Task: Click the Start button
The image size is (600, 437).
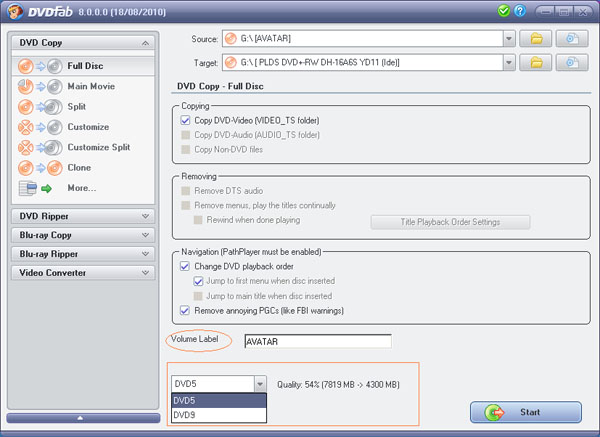Action: (526, 412)
